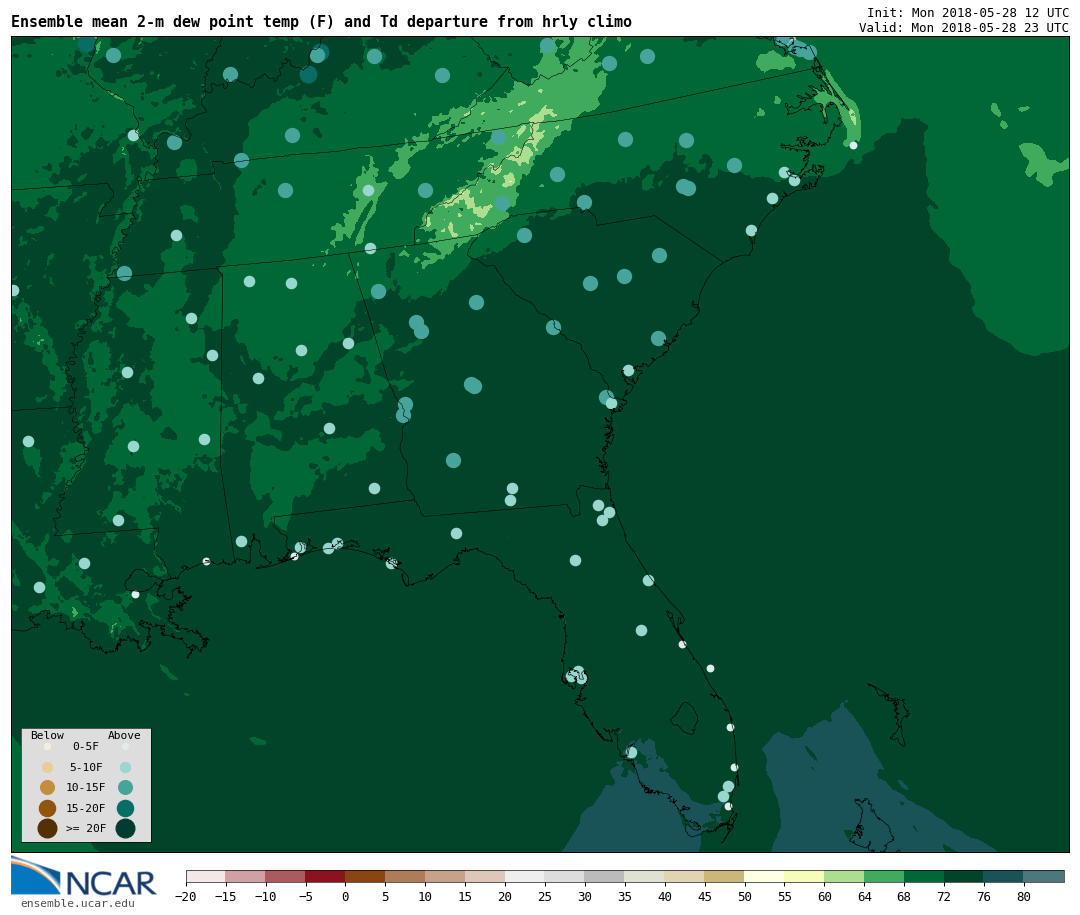This screenshot has width=1080, height=915.
Task: Click the orange-brown Below 10-15F legend circle
Action: (x=48, y=788)
